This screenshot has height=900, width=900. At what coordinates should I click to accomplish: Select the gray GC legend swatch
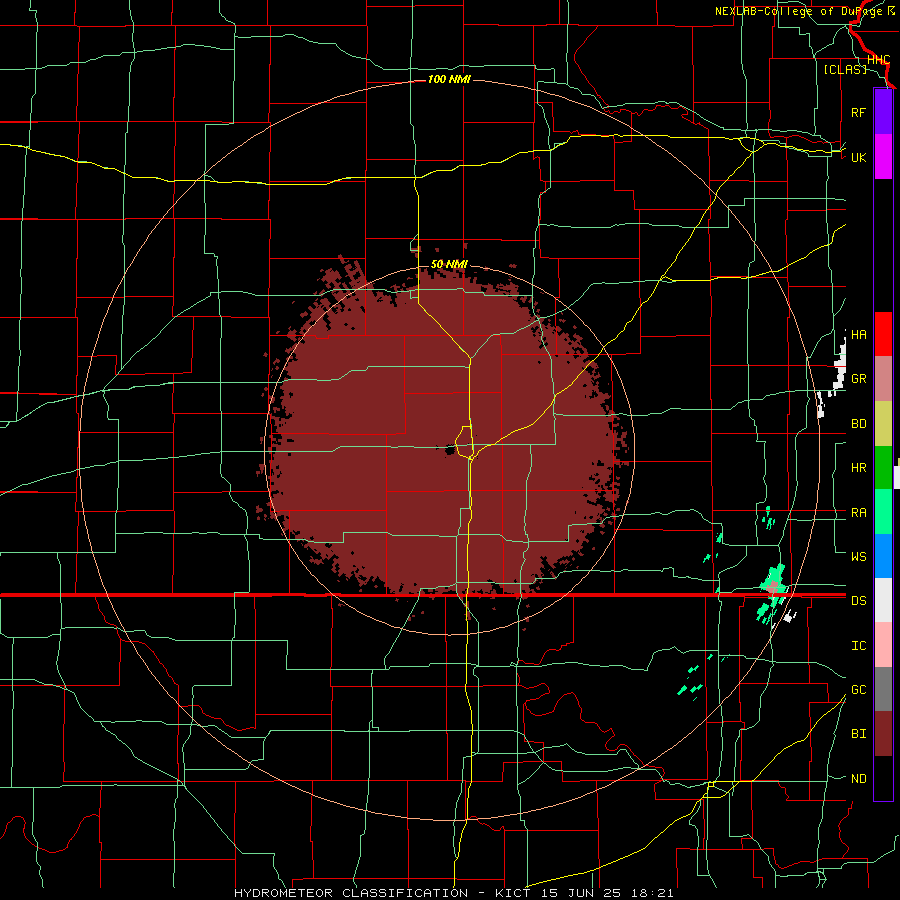coord(883,689)
